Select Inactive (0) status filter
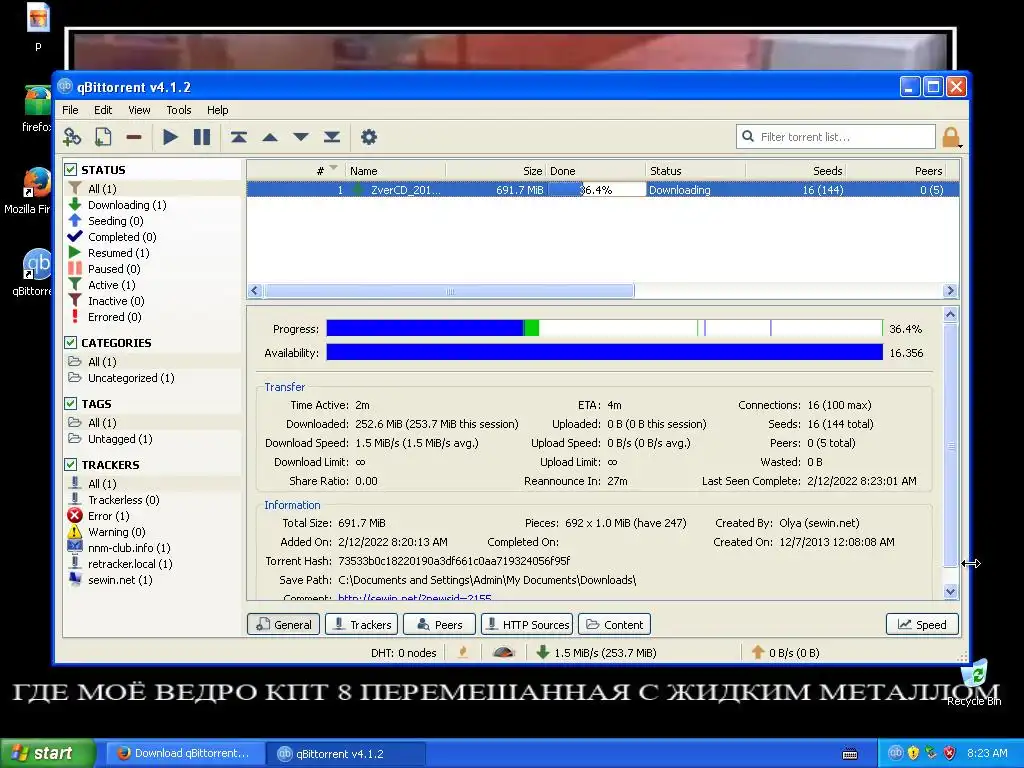This screenshot has height=768, width=1024. (x=116, y=301)
